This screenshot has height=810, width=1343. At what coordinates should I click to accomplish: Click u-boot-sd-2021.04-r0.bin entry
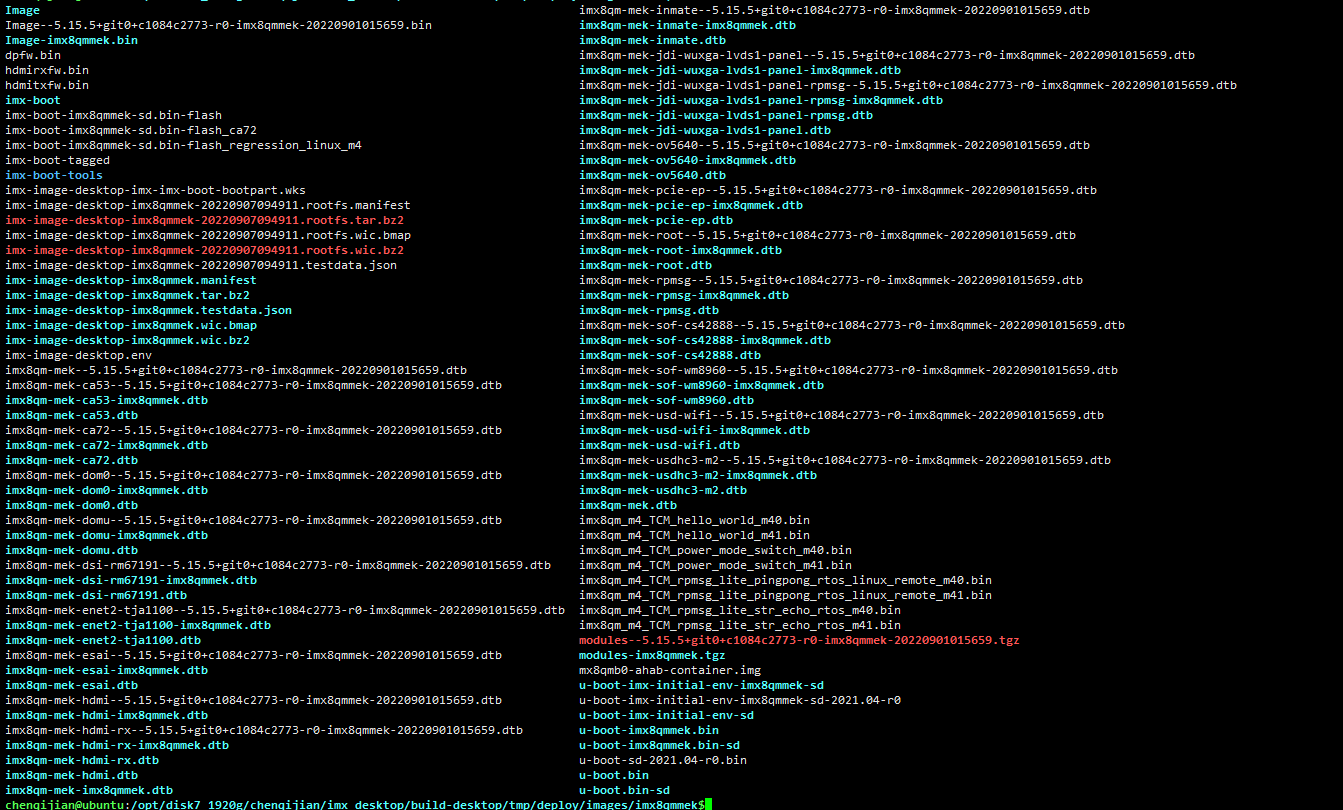(663, 760)
